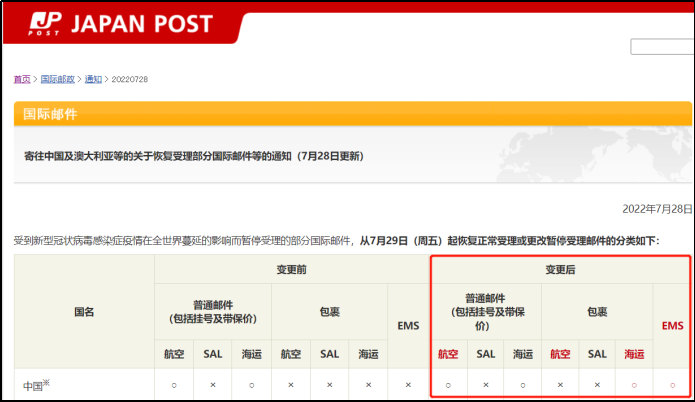
Task: Click the 包裹 header under 变更前
Action: point(329,312)
